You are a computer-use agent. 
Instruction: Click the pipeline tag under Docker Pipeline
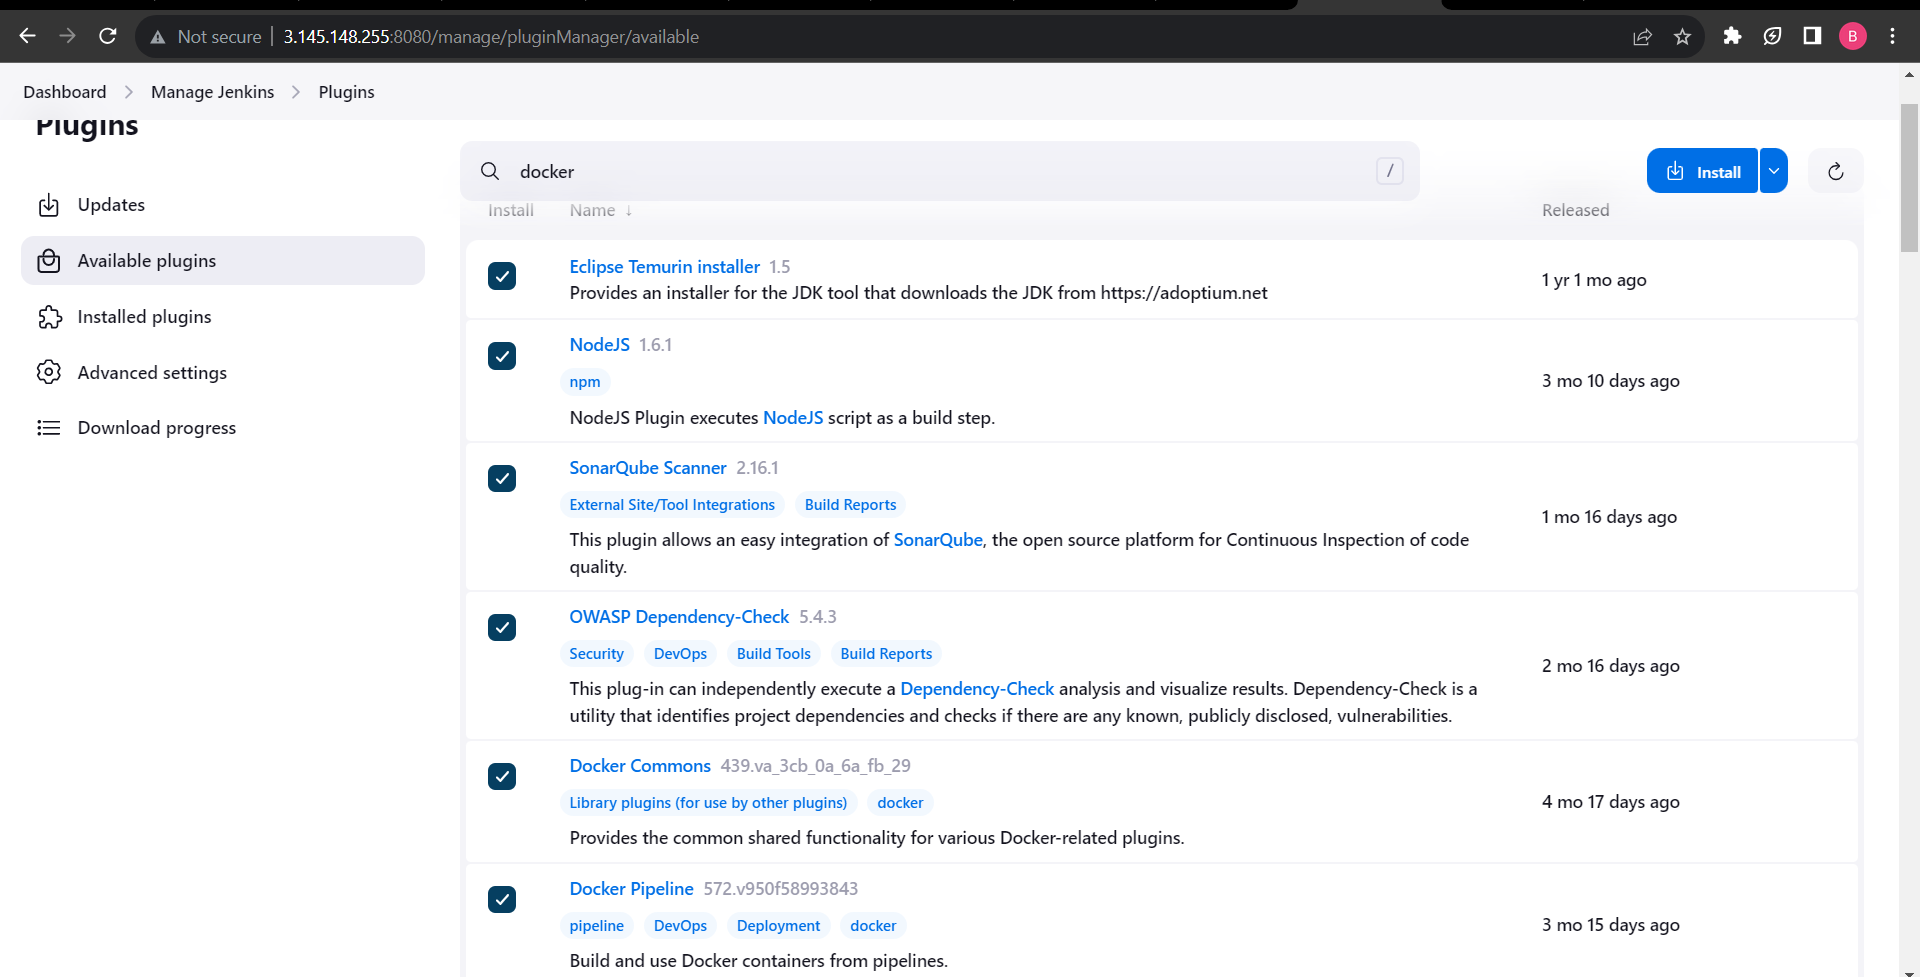click(x=596, y=926)
